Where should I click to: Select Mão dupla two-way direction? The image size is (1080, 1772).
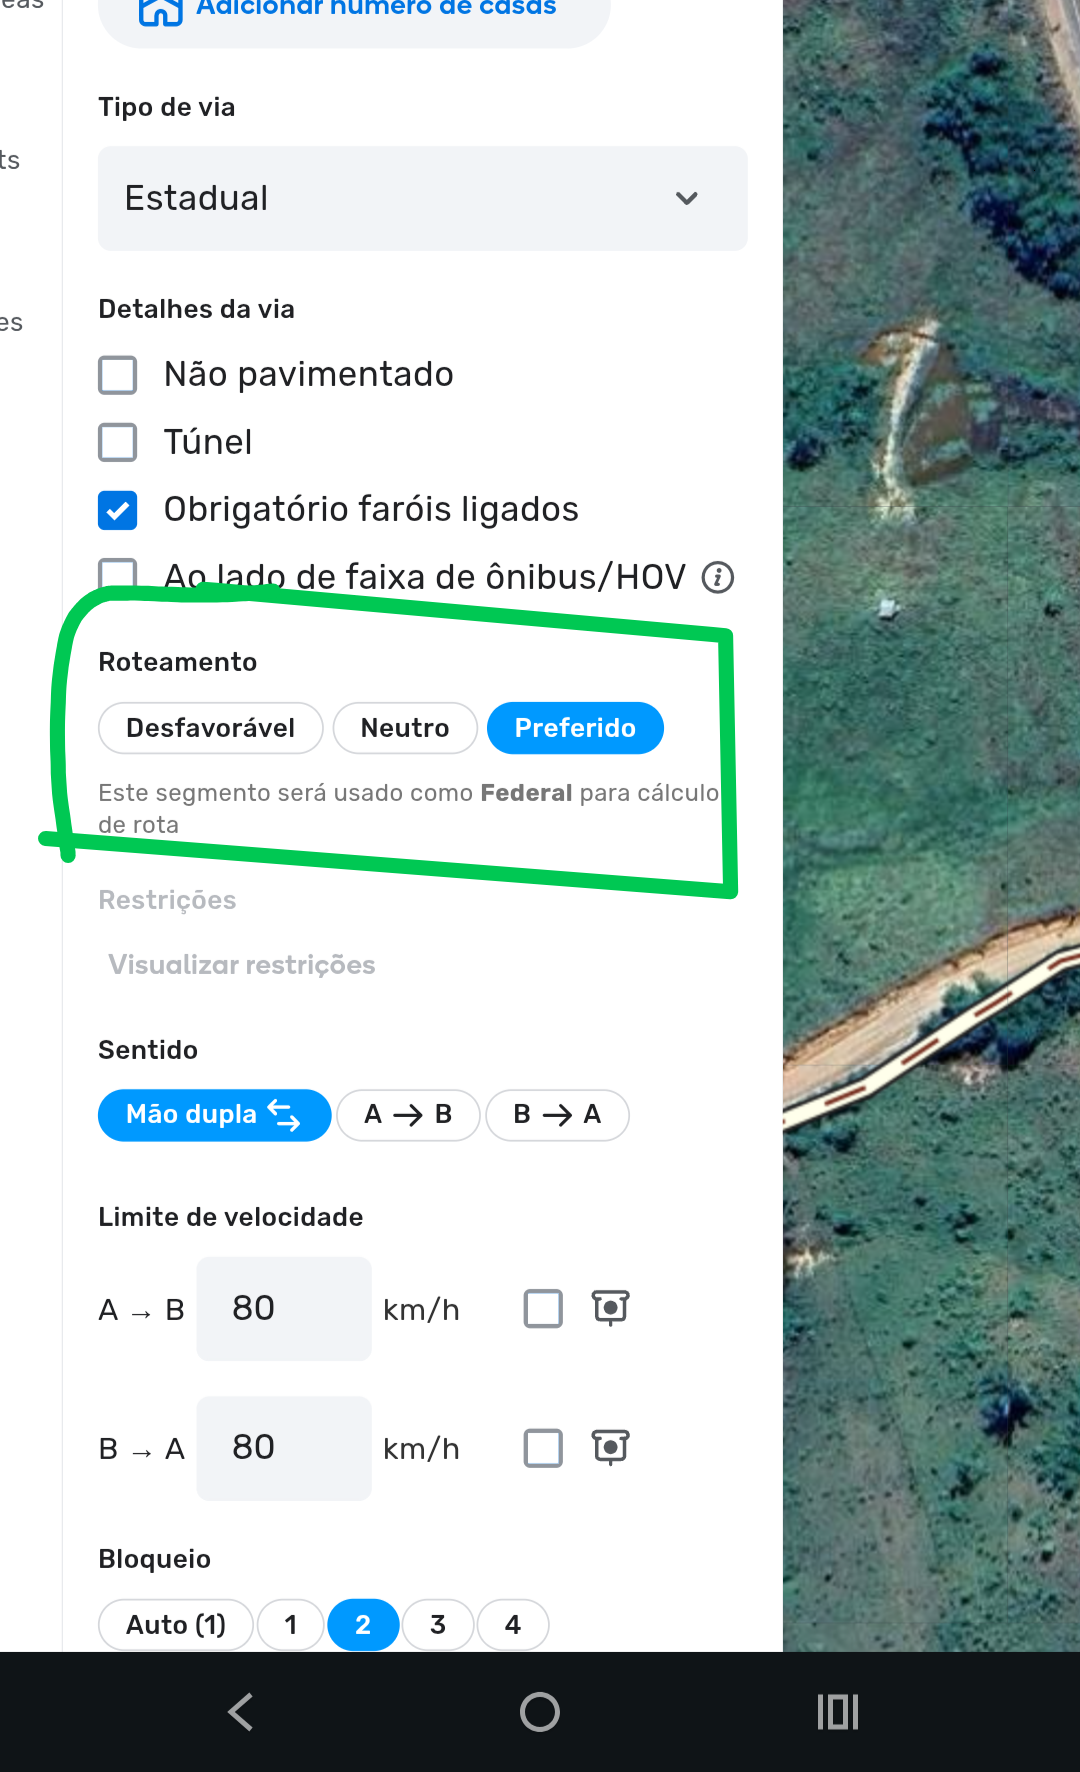[214, 1115]
